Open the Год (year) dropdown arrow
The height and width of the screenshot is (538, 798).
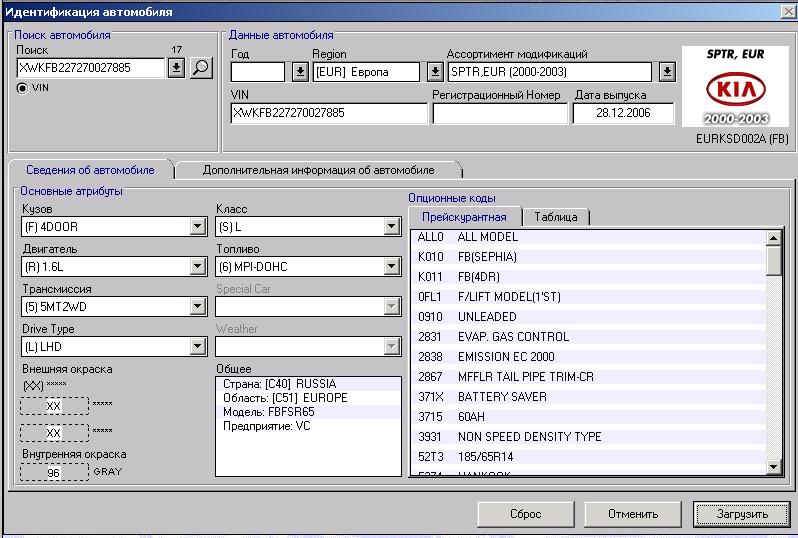click(299, 72)
